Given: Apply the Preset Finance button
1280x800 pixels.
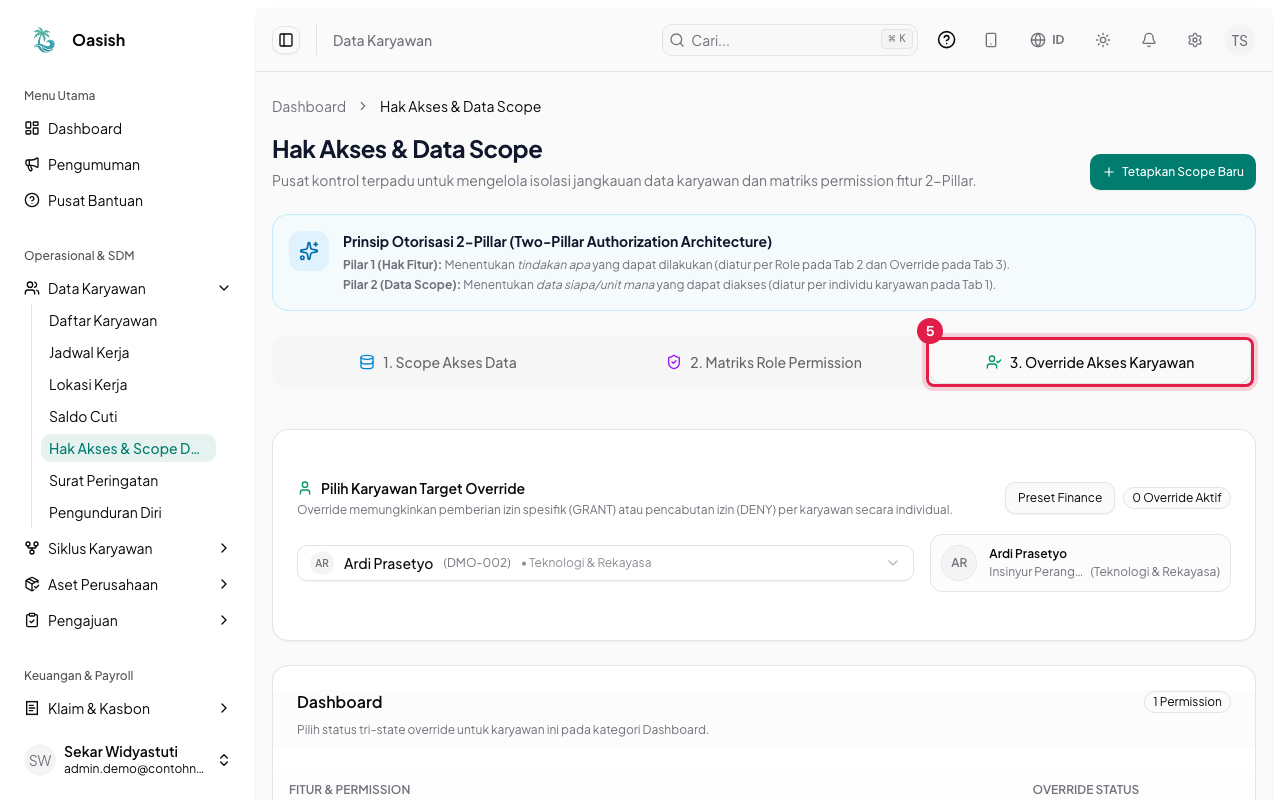Looking at the screenshot, I should 1060,498.
